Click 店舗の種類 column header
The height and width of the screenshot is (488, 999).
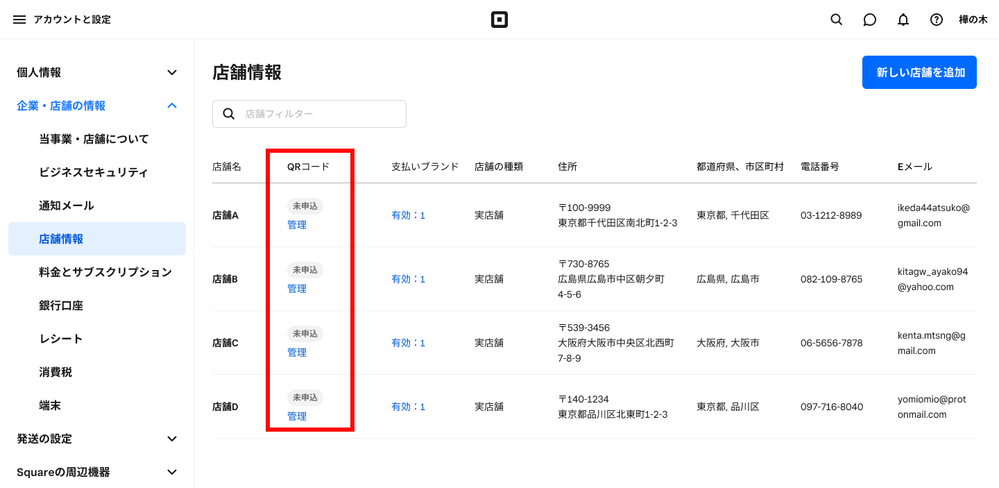(x=499, y=167)
